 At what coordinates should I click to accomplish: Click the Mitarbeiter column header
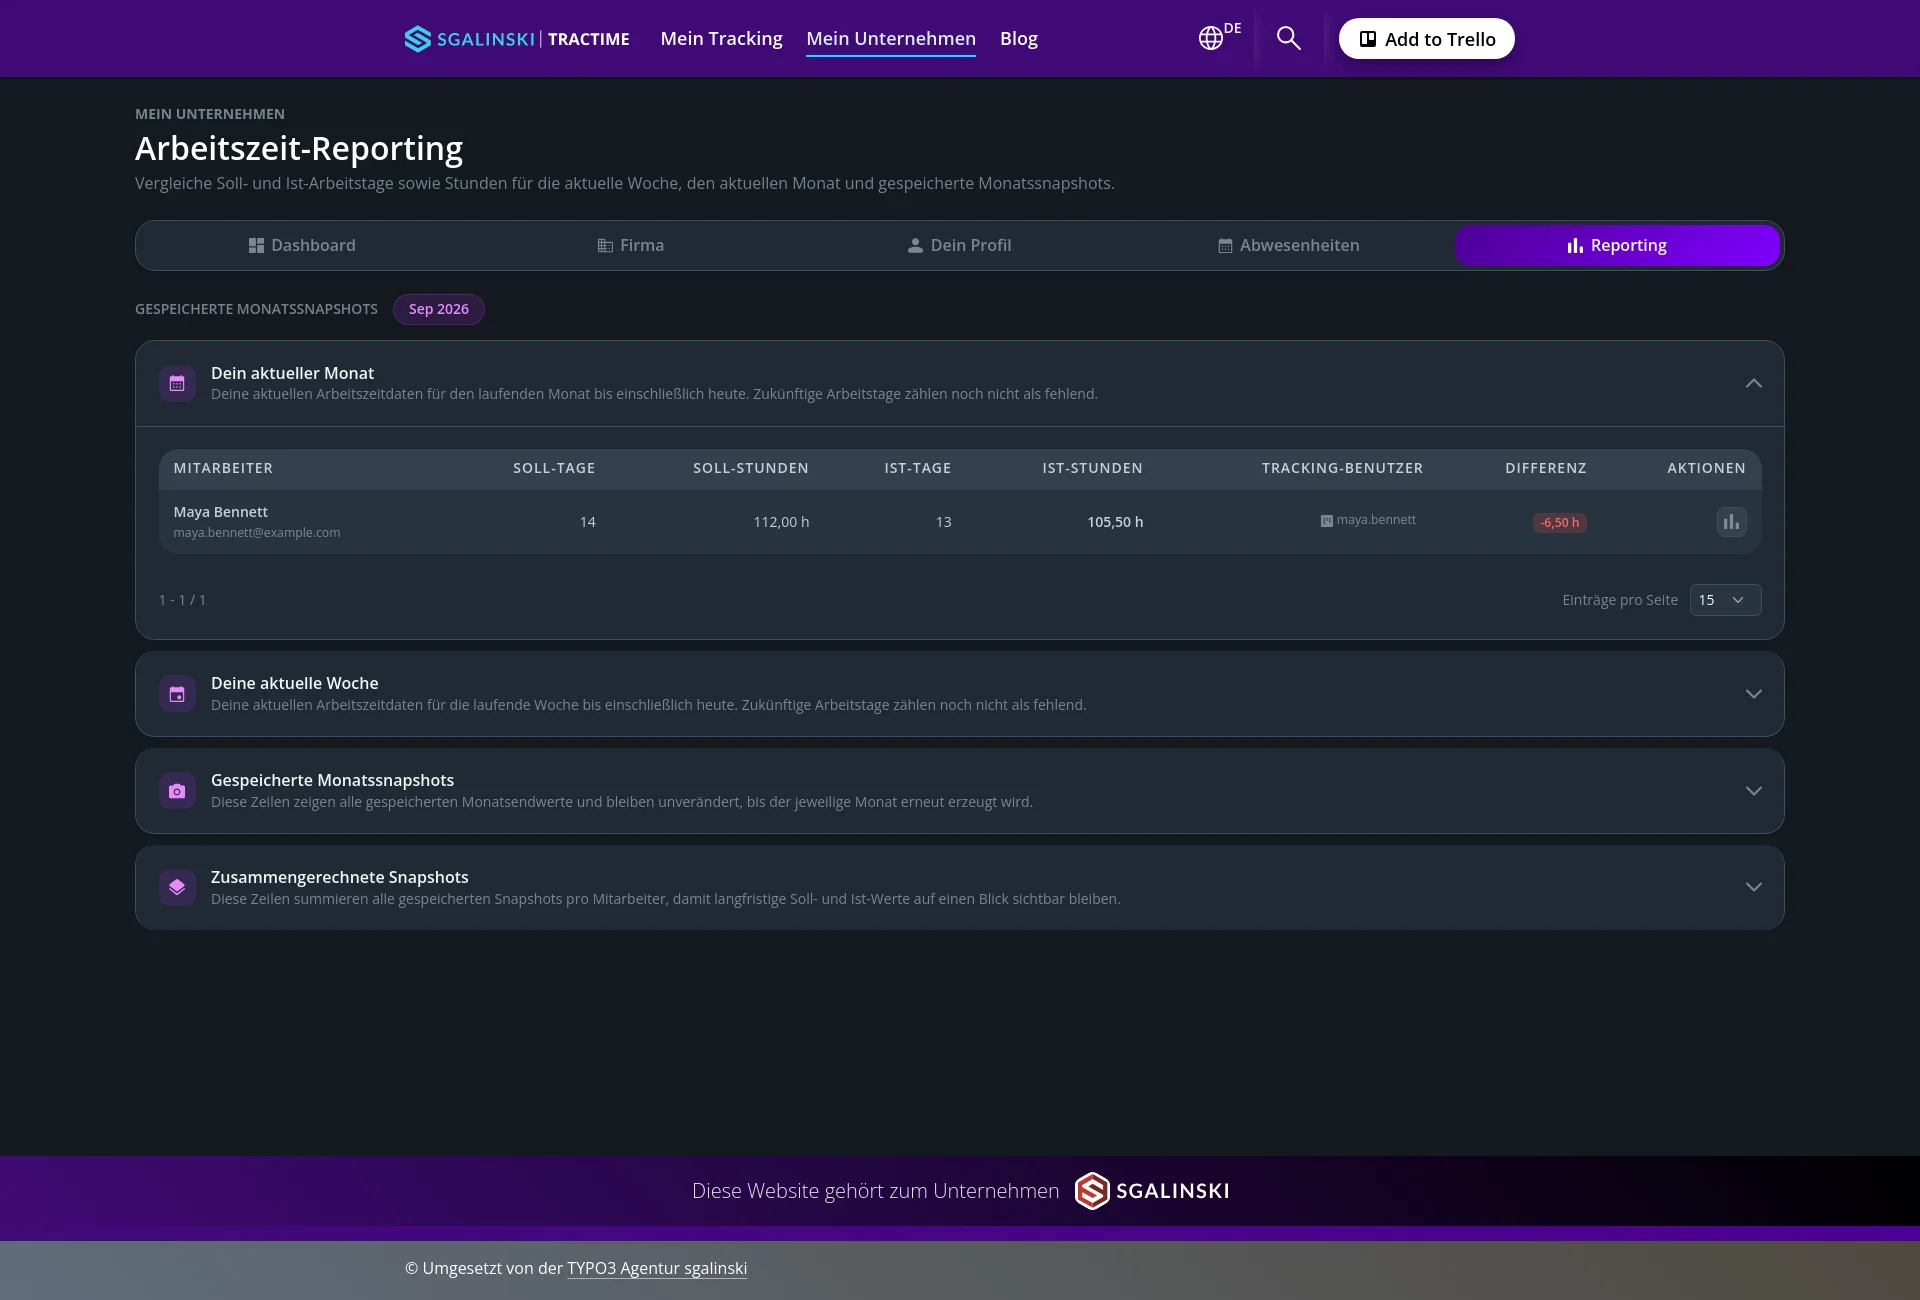(223, 468)
